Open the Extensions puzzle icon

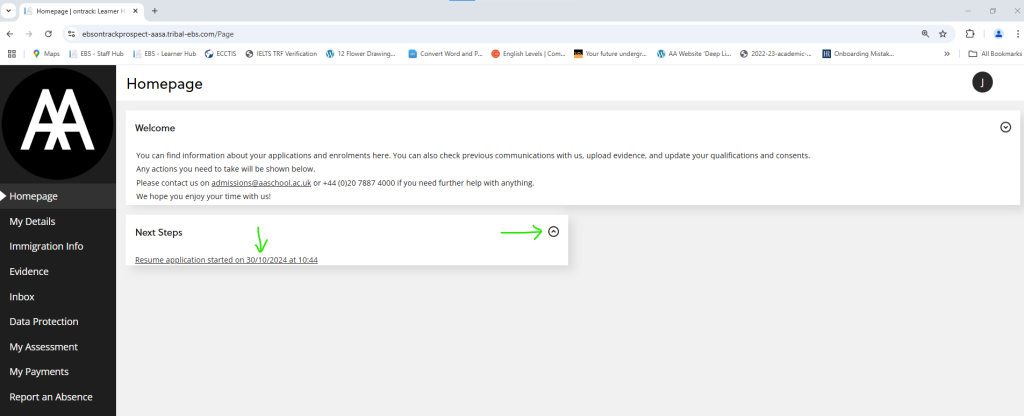pyautogui.click(x=970, y=34)
